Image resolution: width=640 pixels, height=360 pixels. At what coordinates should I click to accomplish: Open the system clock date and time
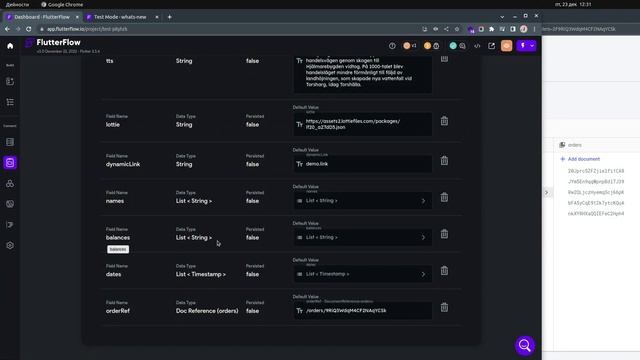point(573,4)
